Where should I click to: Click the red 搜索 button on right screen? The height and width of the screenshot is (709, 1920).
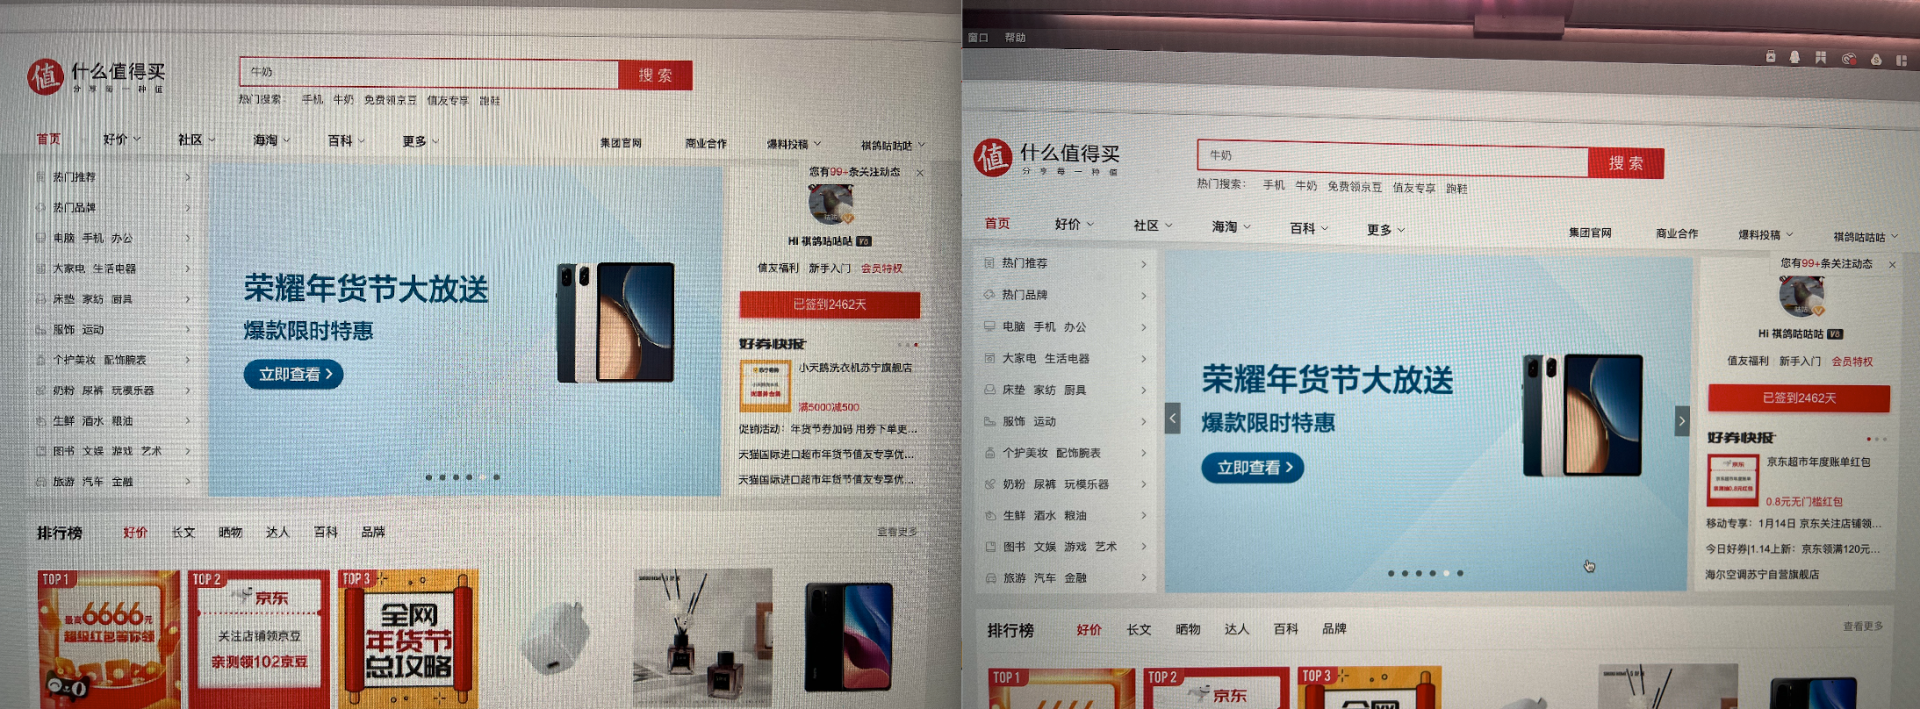(1626, 163)
